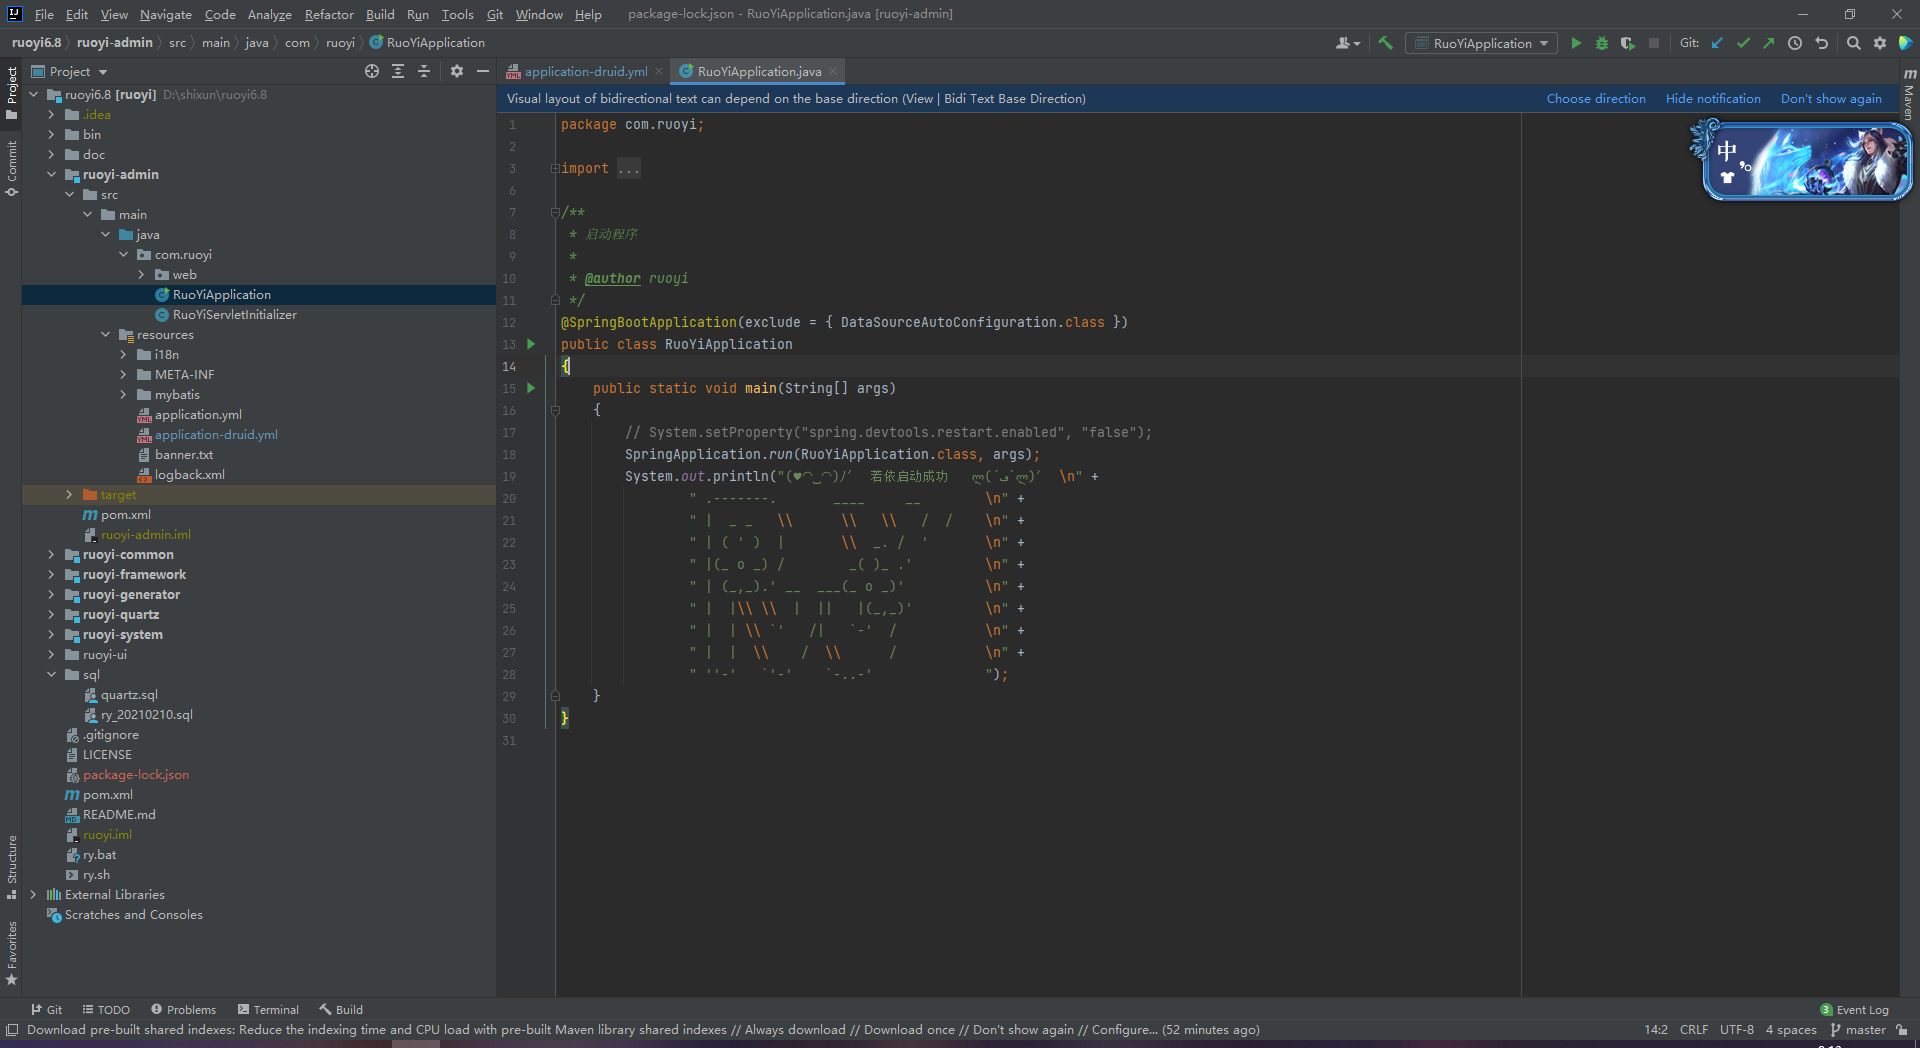Toggle the TODO tool window

[106, 1010]
